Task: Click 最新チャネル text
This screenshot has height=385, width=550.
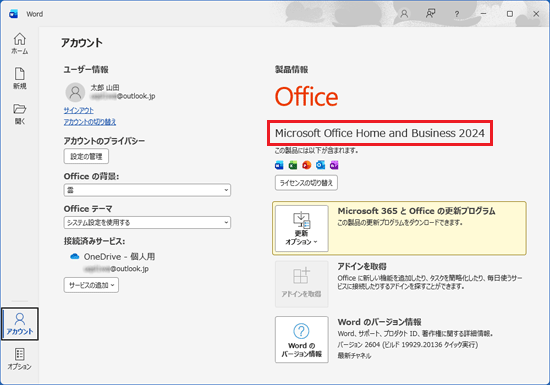Action: click(354, 356)
